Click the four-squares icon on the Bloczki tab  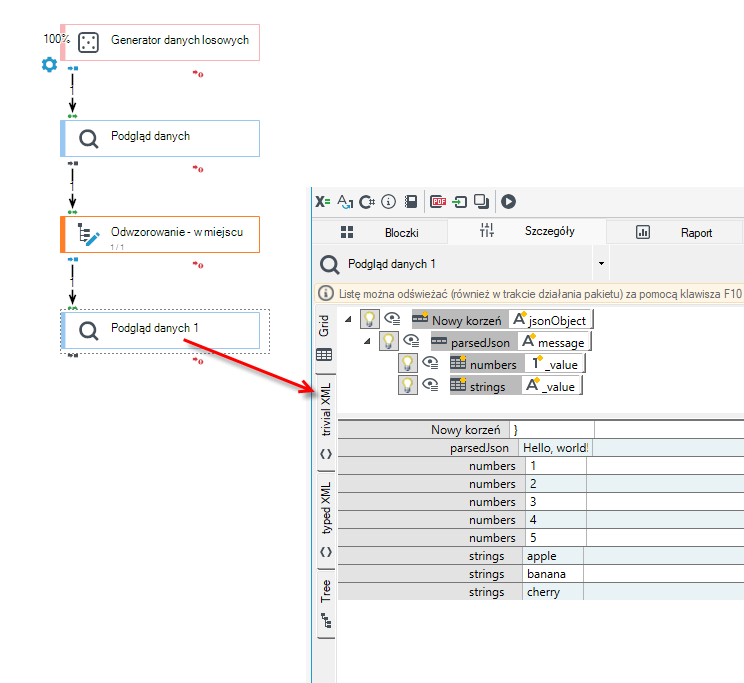[347, 232]
